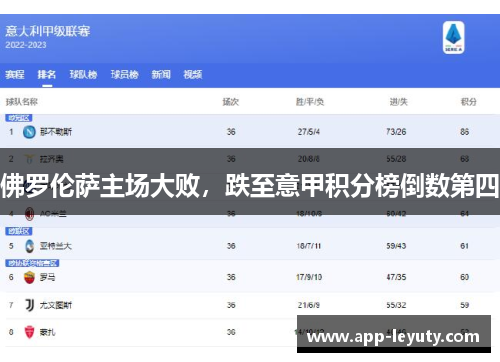Open the 赛程 schedule tab
The width and height of the screenshot is (500, 362).
15,74
